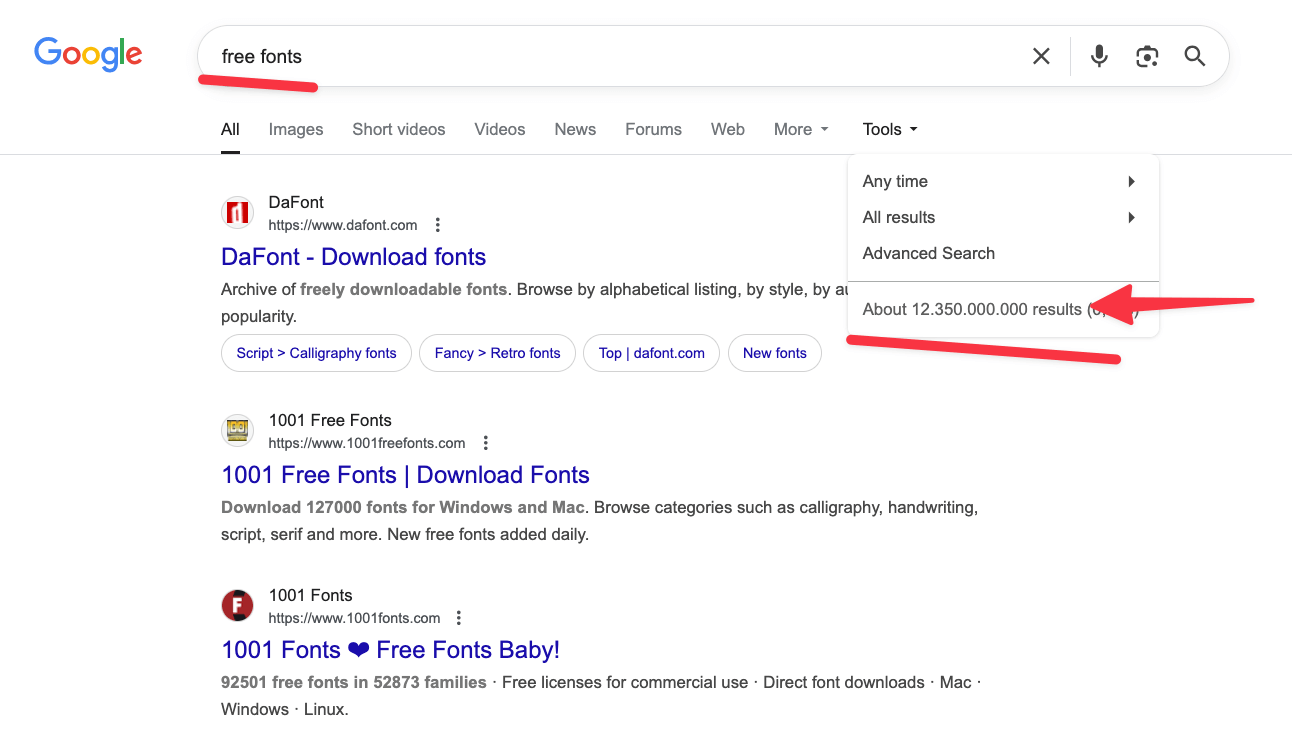Open three-dot menu beside 1001freefonts.com URL
The image size is (1292, 745).
pos(485,443)
